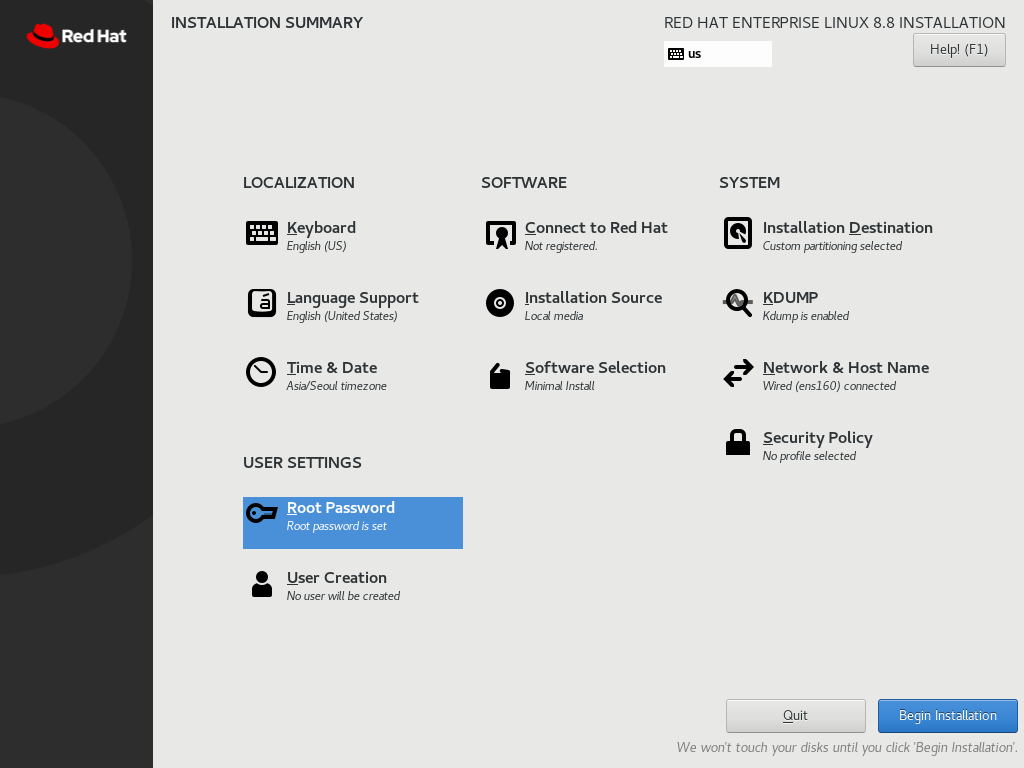Click the 'us' keyboard layout indicator
The image size is (1024, 768).
[x=718, y=54]
